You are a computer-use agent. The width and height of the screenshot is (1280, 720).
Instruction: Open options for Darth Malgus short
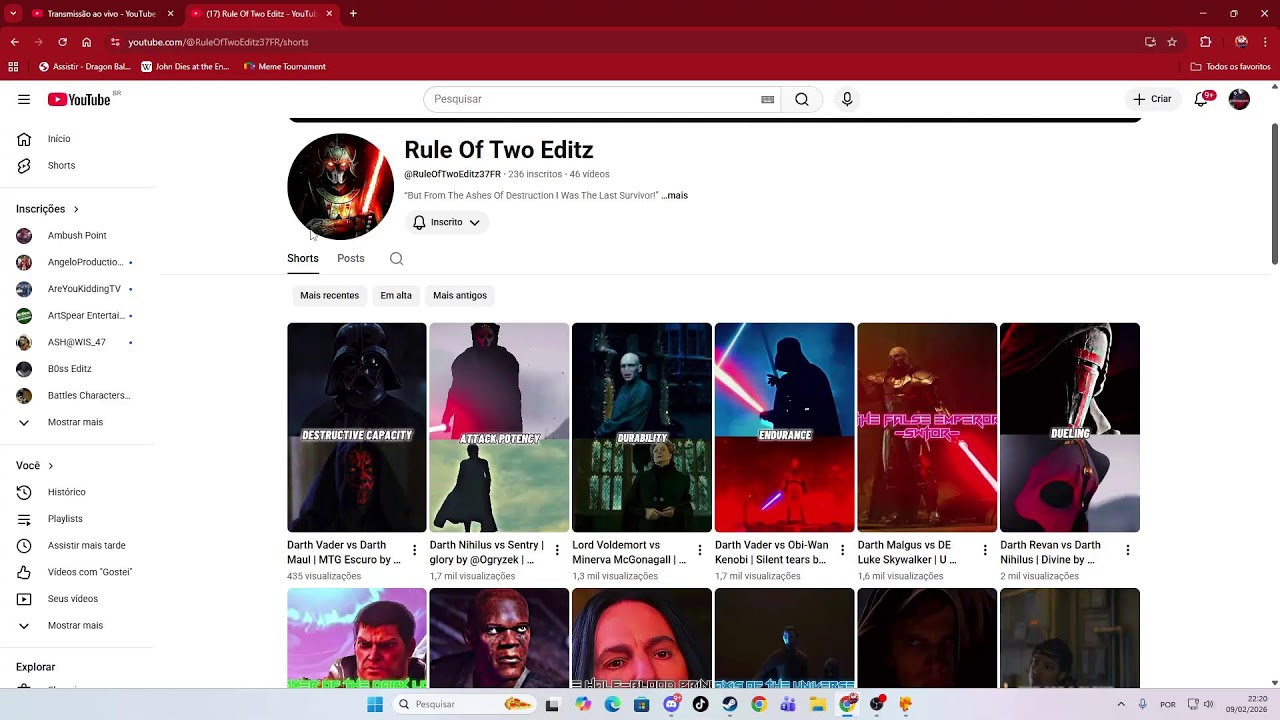click(x=985, y=550)
